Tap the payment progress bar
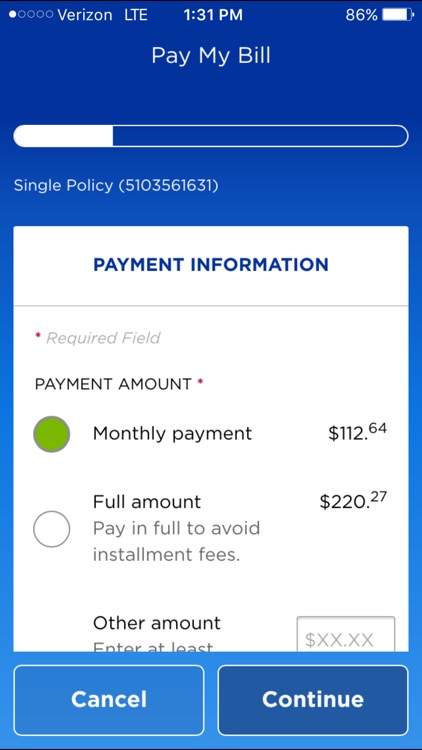Screen dimensions: 422x750 point(211,136)
